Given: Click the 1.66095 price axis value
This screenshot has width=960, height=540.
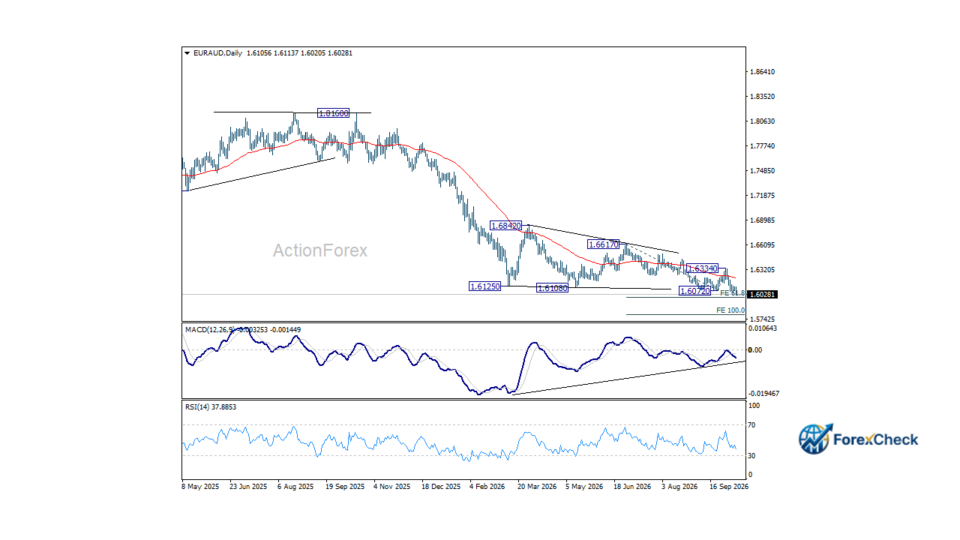Looking at the screenshot, I should (762, 246).
